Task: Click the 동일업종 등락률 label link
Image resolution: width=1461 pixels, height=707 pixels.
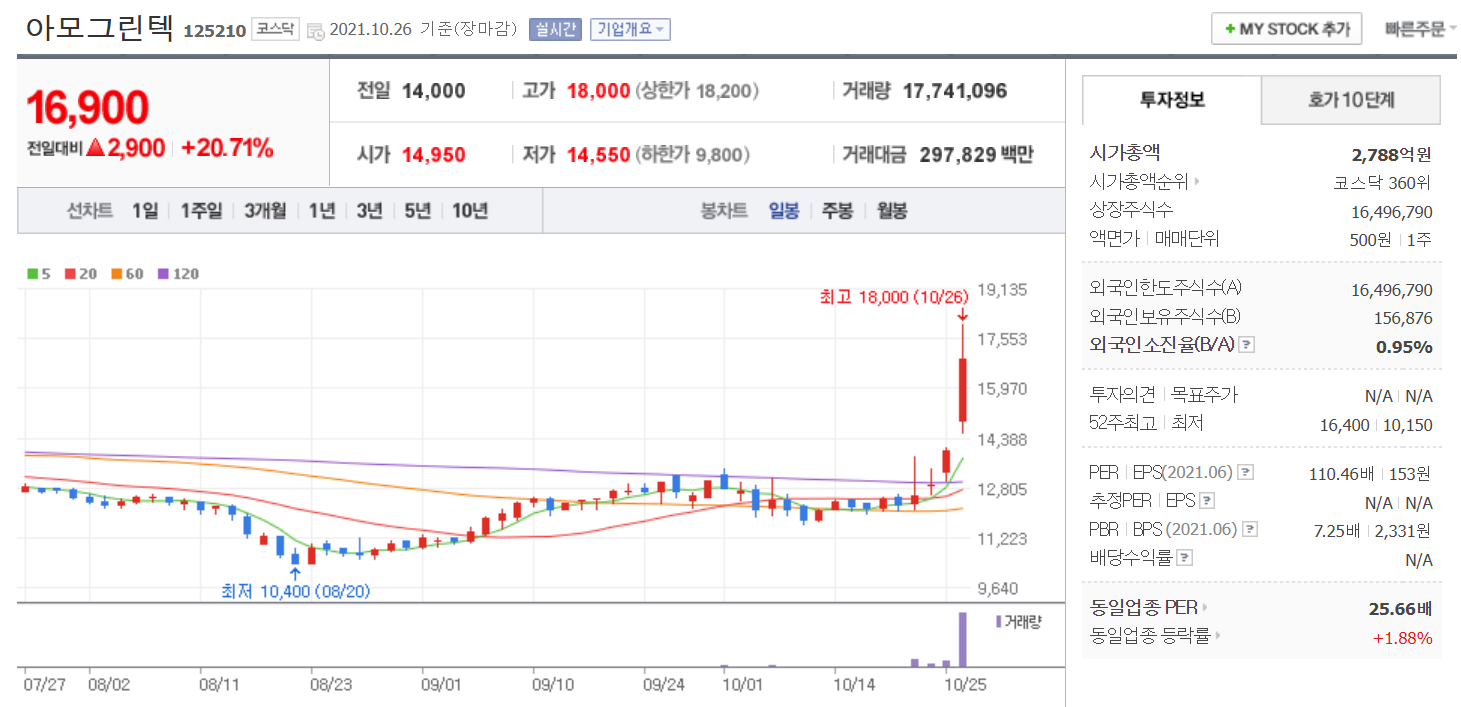Action: (1151, 635)
